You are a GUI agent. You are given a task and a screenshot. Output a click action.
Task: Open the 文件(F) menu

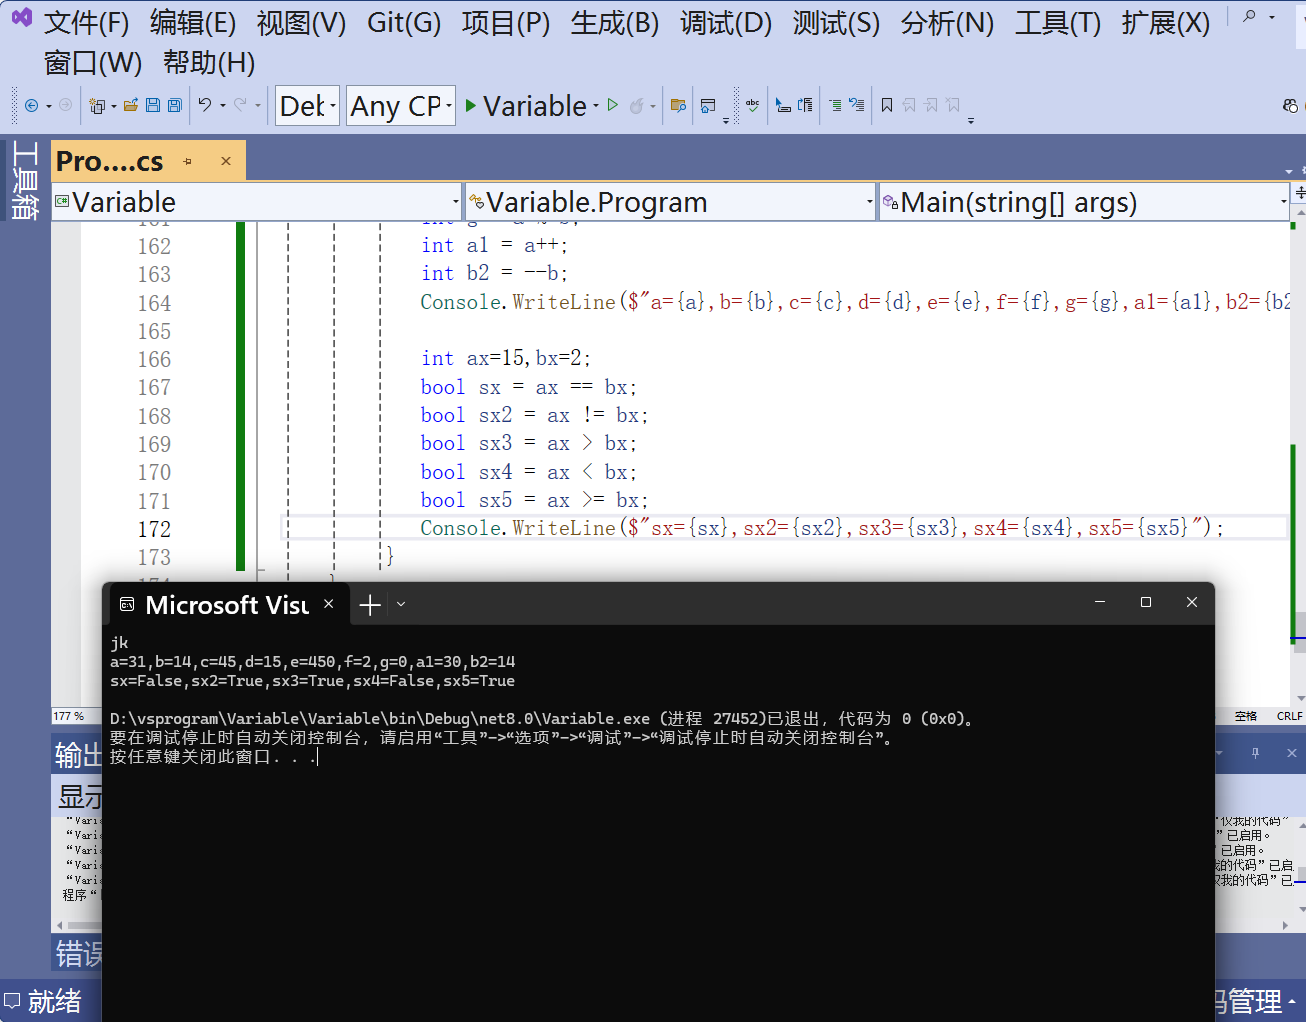coord(86,22)
